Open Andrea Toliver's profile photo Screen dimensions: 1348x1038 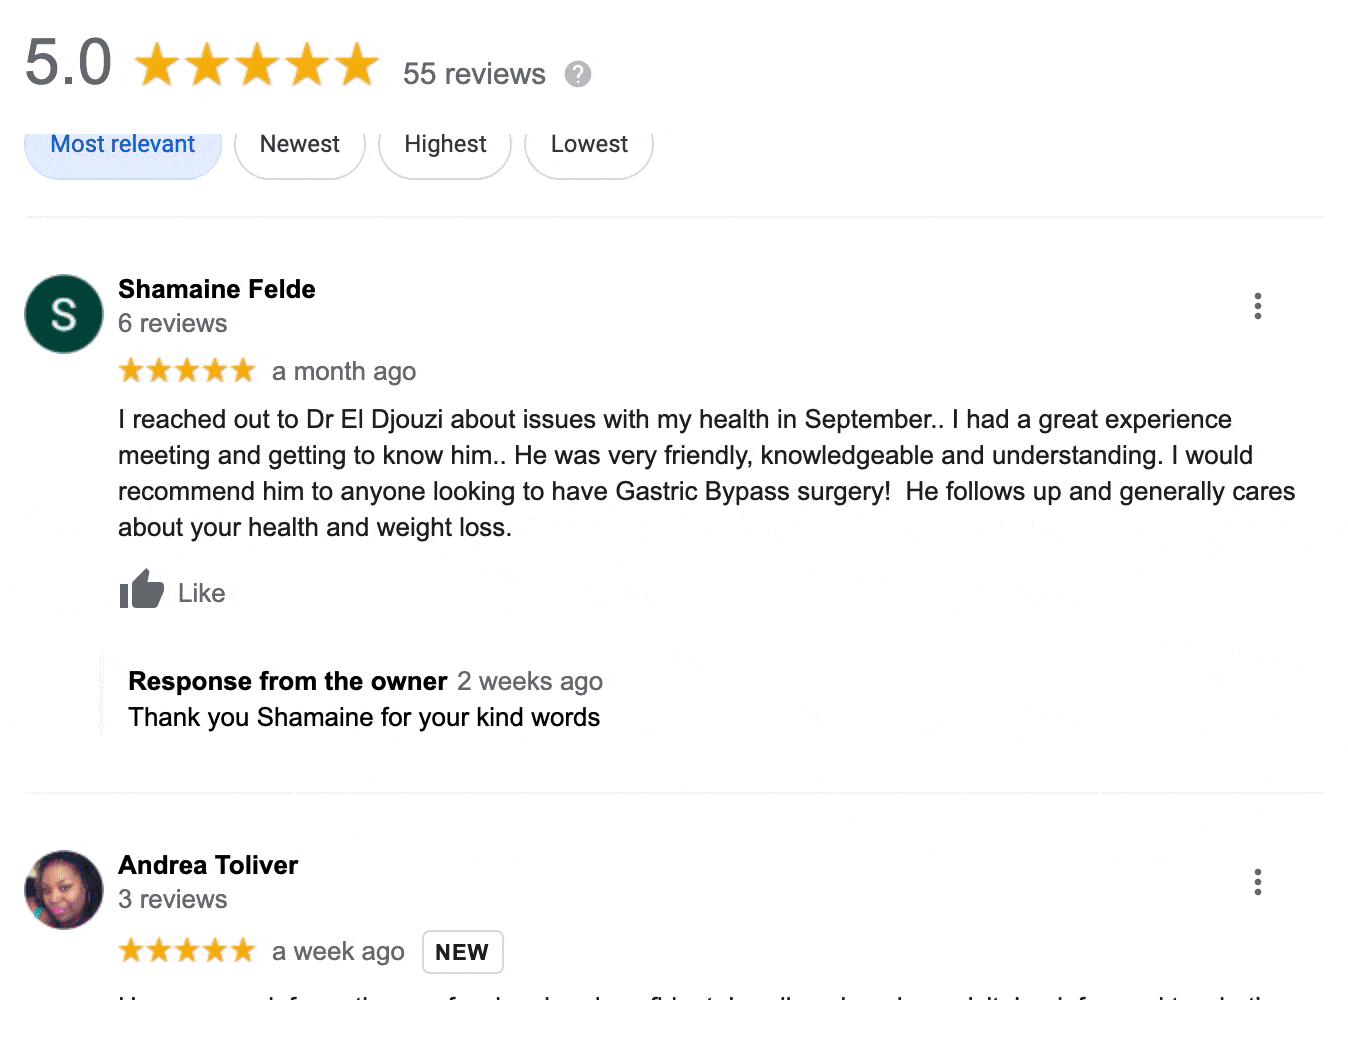click(x=64, y=890)
